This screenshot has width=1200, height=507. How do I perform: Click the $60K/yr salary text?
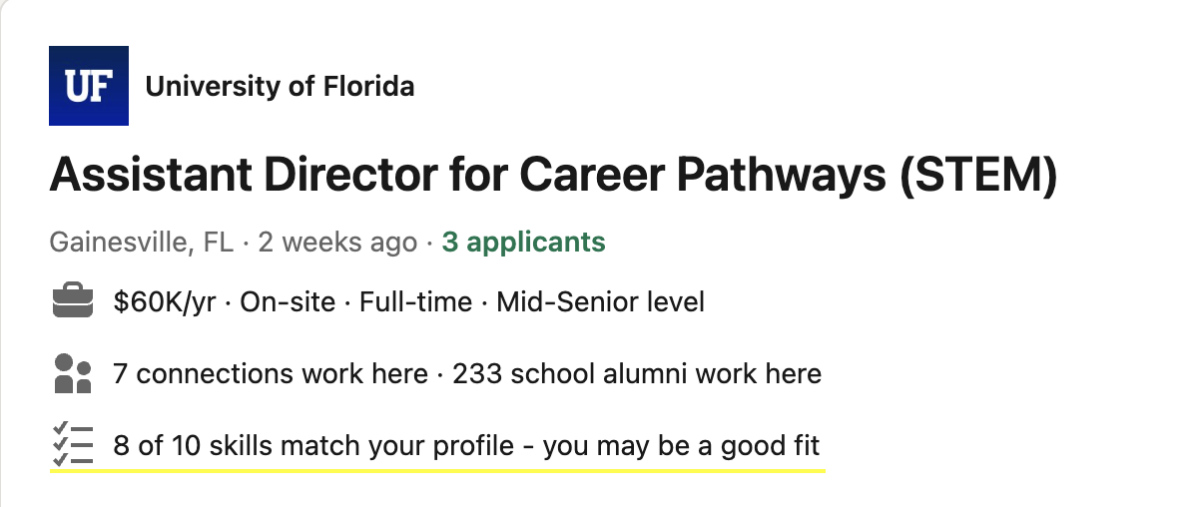pos(165,301)
